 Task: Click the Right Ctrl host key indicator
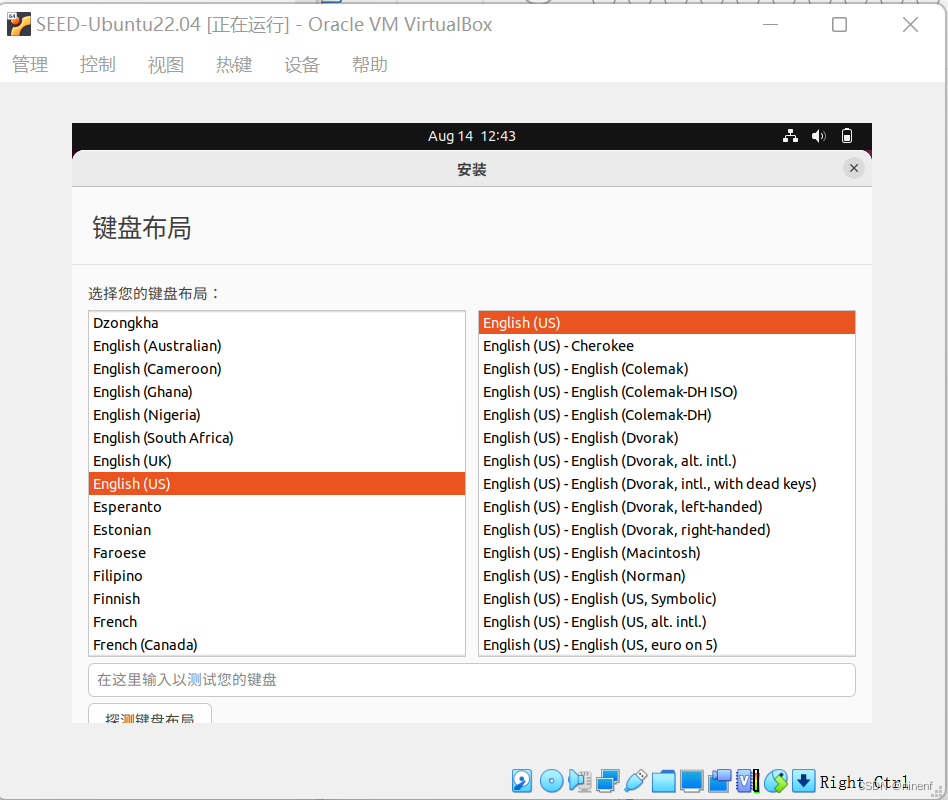[x=865, y=782]
